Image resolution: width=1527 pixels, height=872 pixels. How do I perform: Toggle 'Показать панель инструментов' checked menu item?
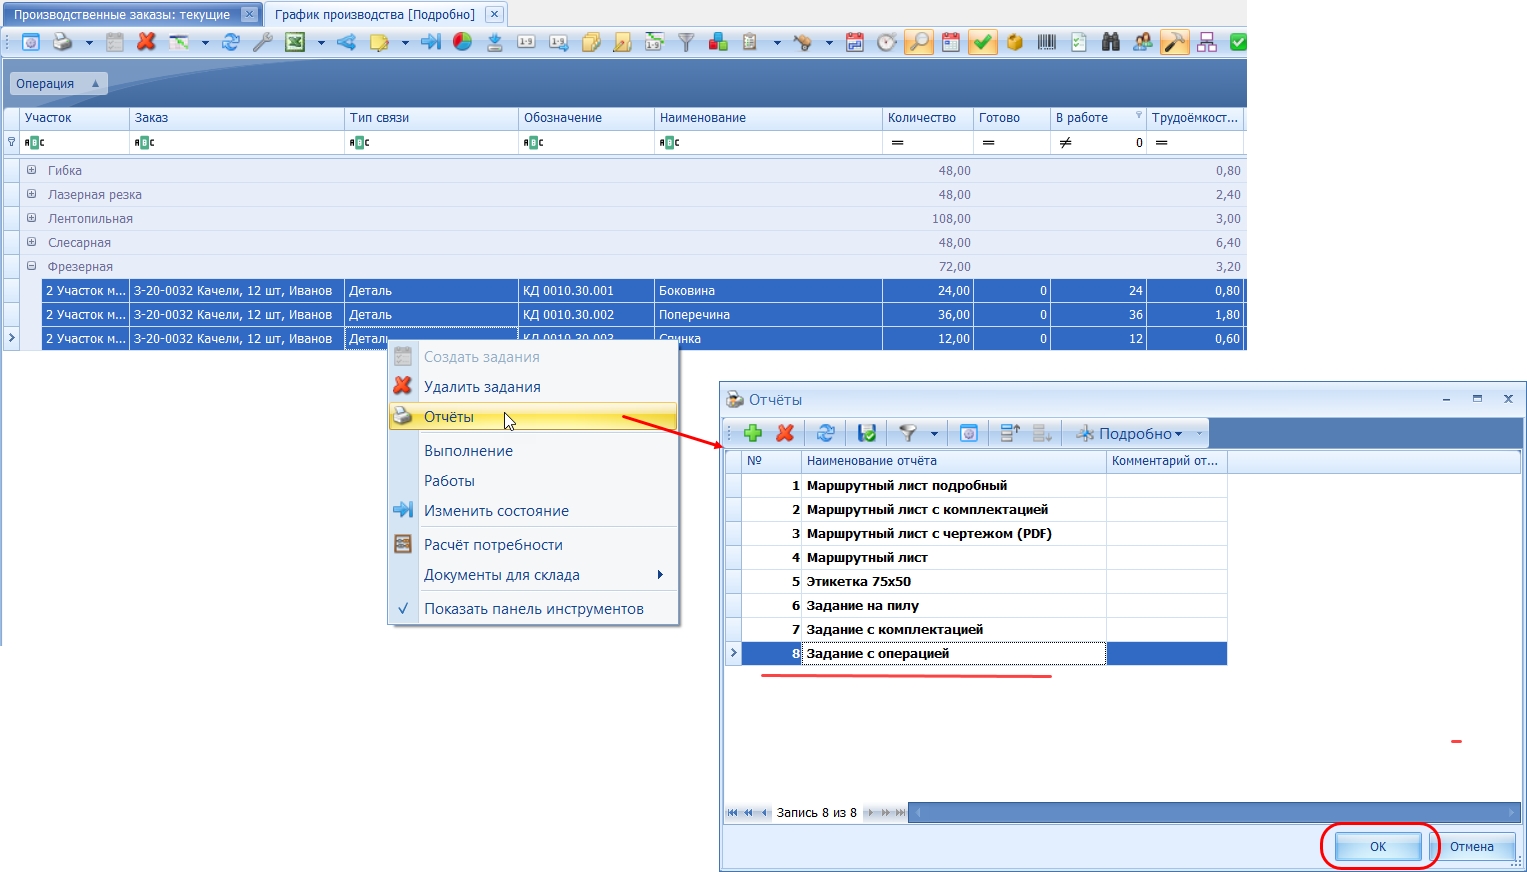point(533,608)
